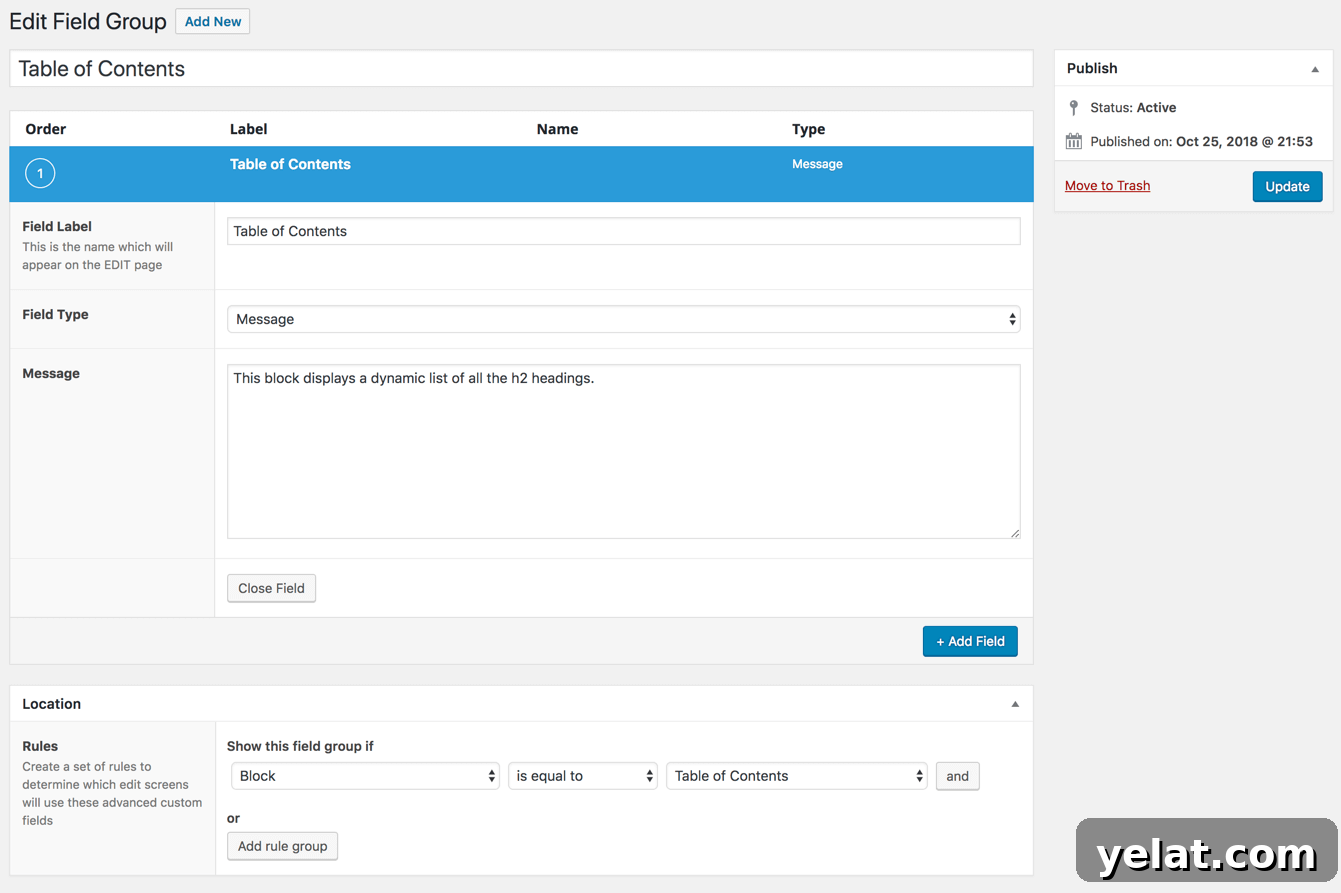Screen dimensions: 1341x893
Task: Edit the field group title input
Action: coord(521,69)
